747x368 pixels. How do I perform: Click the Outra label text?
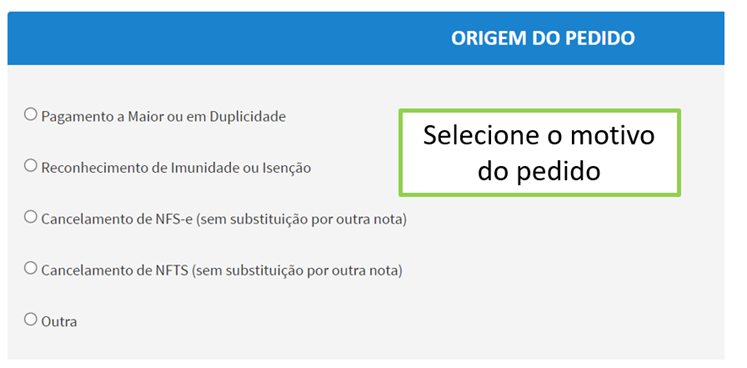59,322
